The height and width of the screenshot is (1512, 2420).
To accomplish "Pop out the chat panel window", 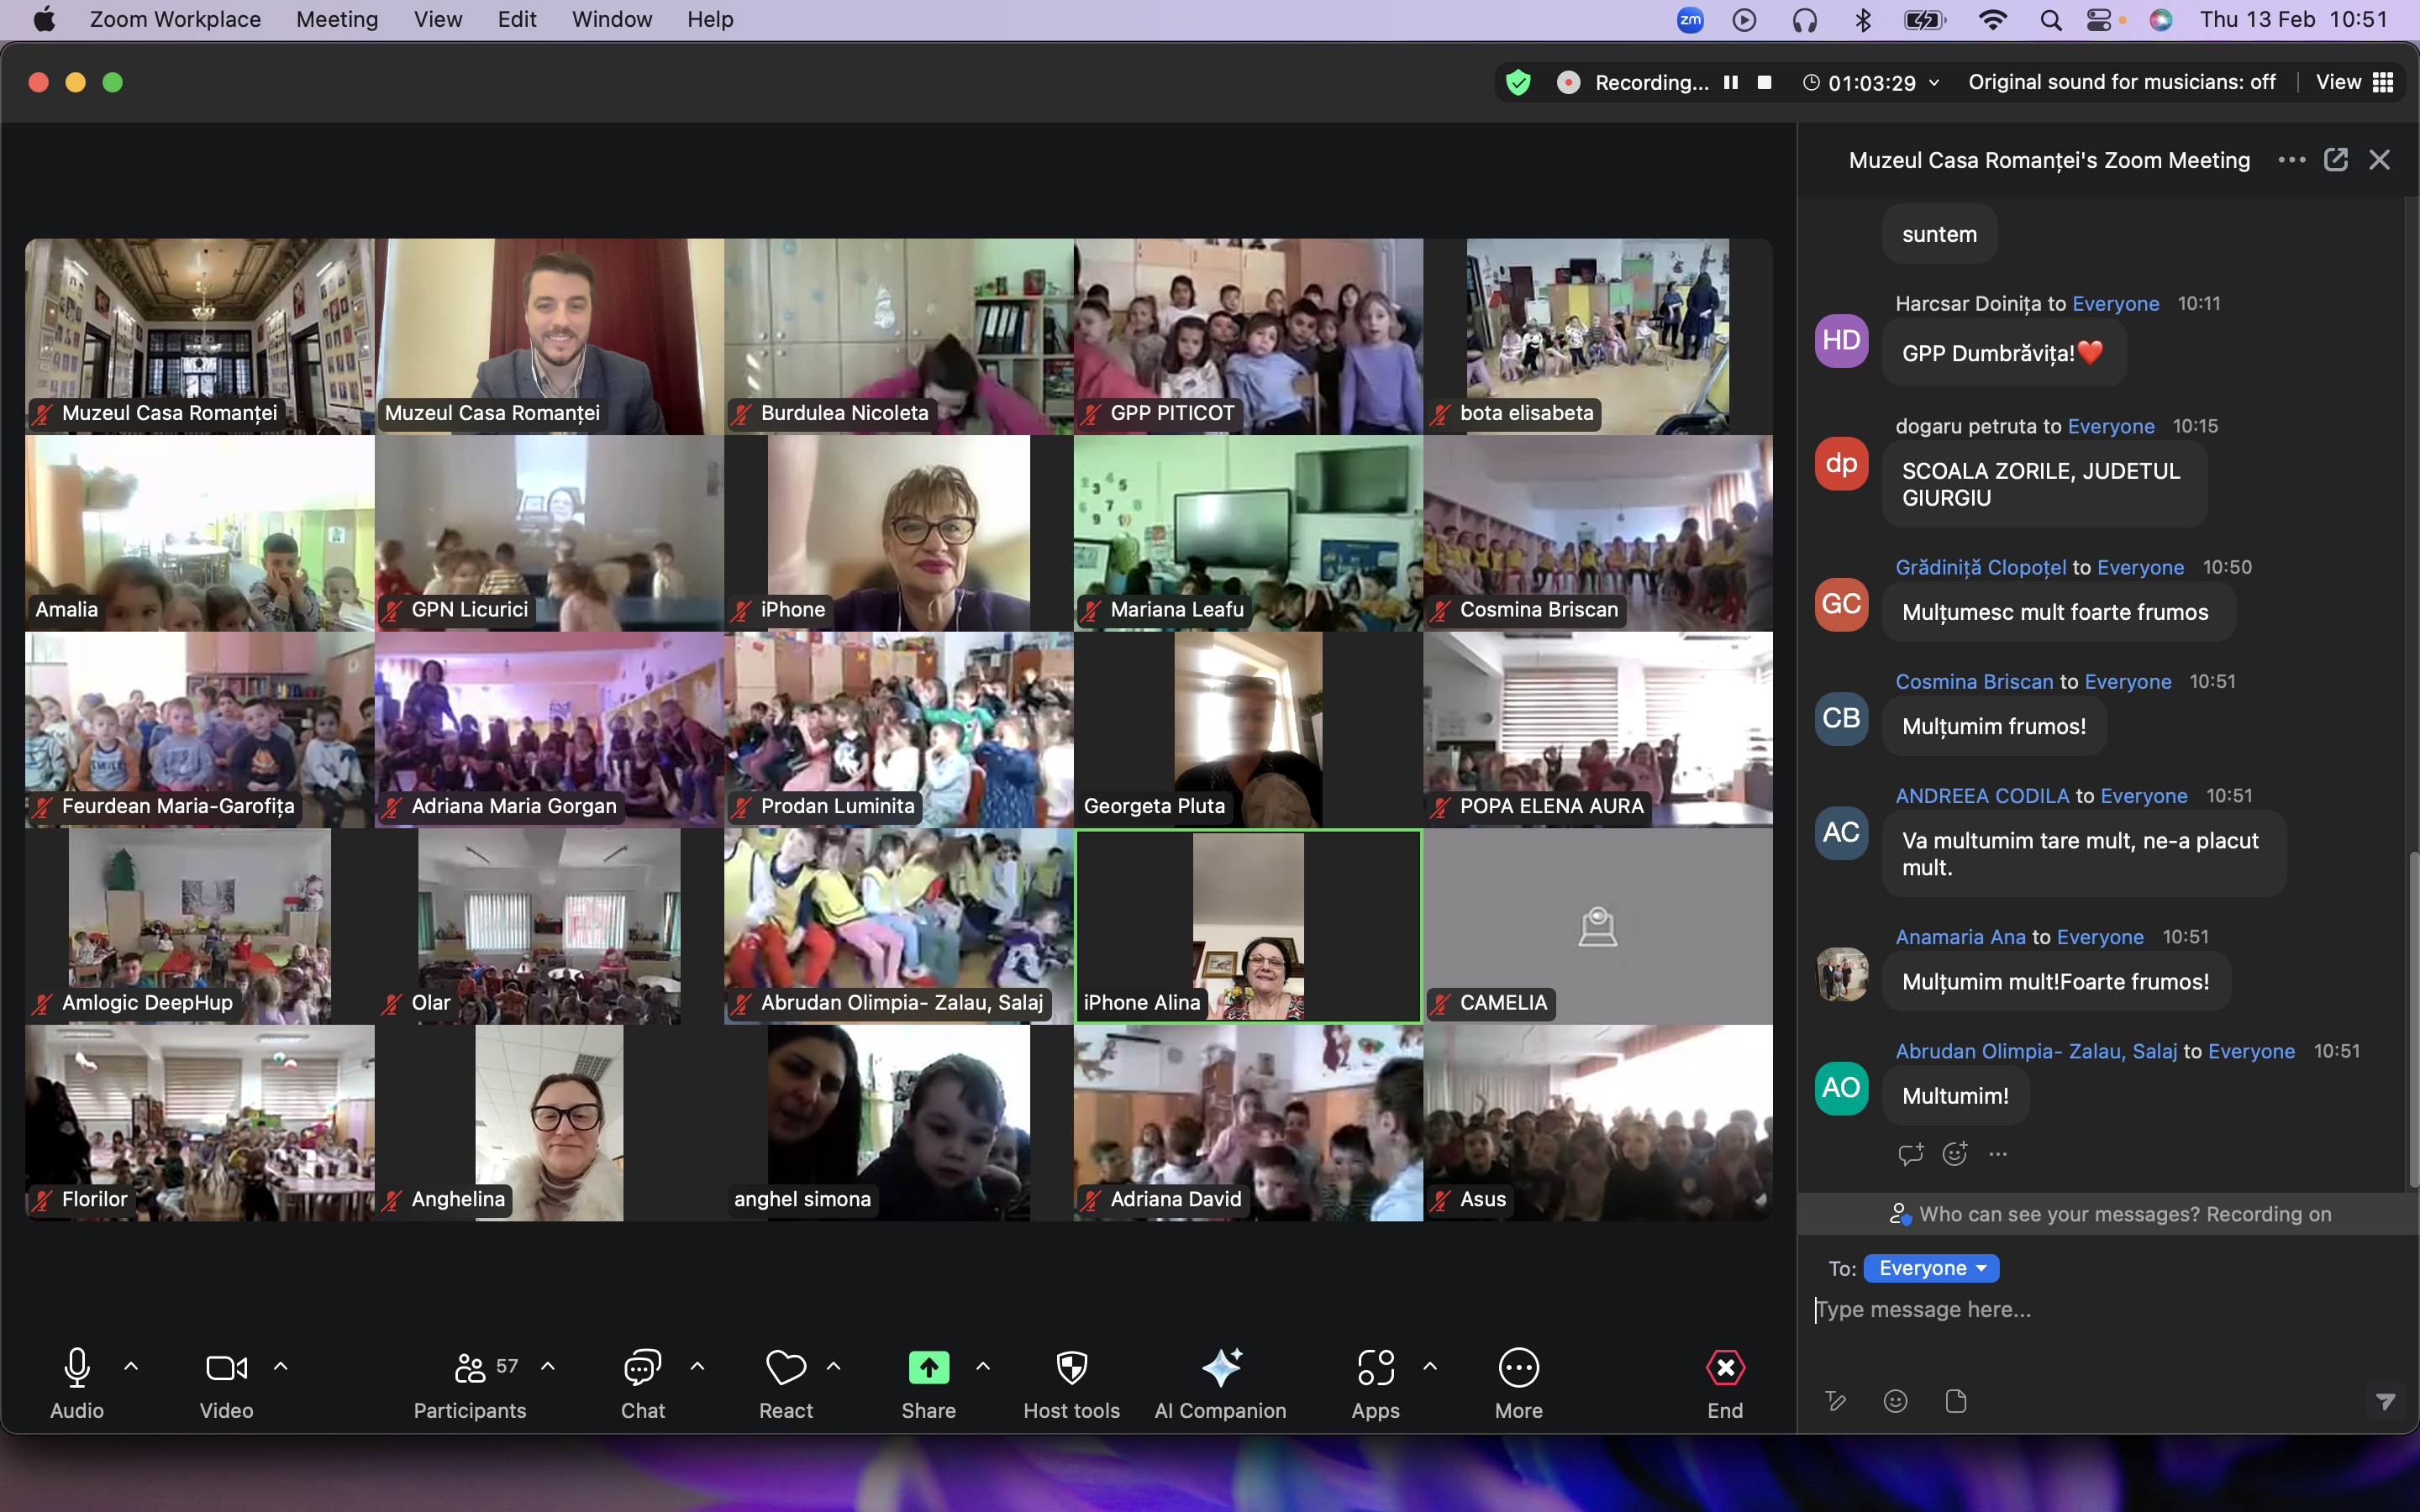I will [2336, 160].
